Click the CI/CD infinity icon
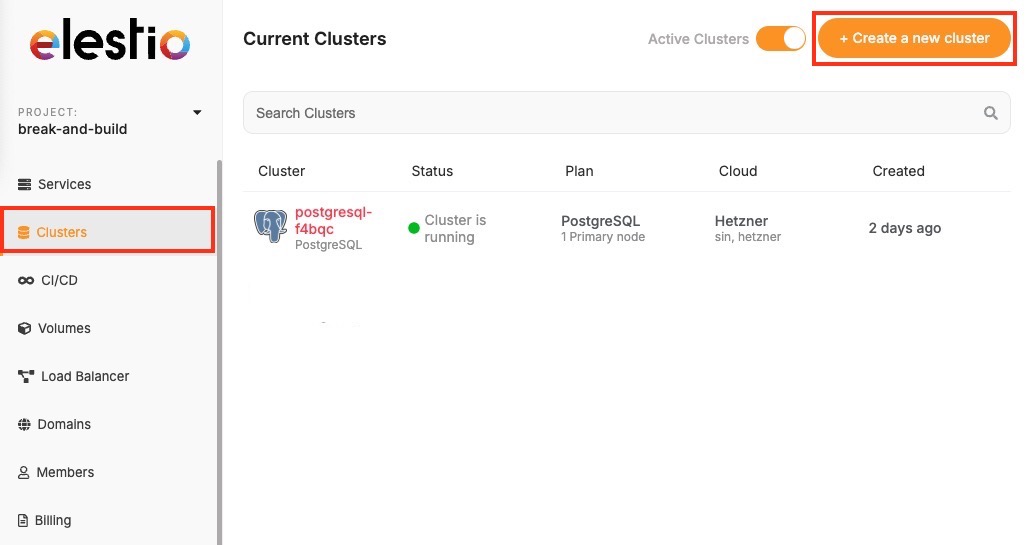 coord(26,281)
